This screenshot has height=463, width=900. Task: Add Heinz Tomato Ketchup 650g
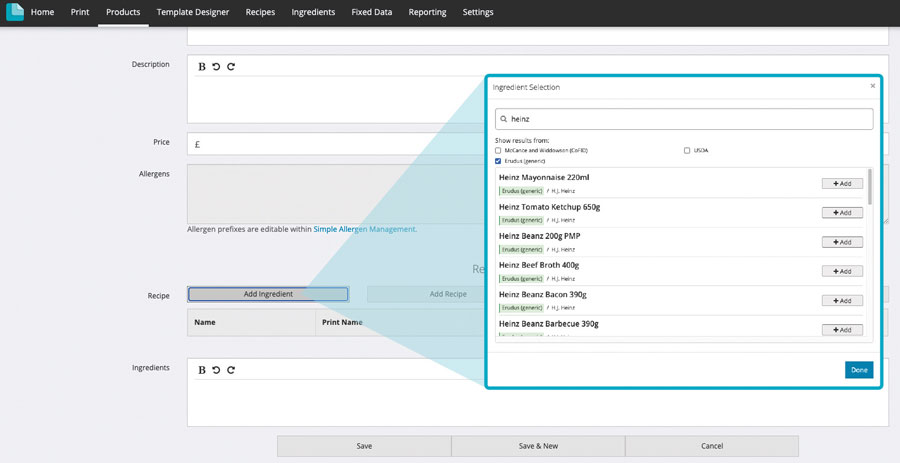coord(842,213)
